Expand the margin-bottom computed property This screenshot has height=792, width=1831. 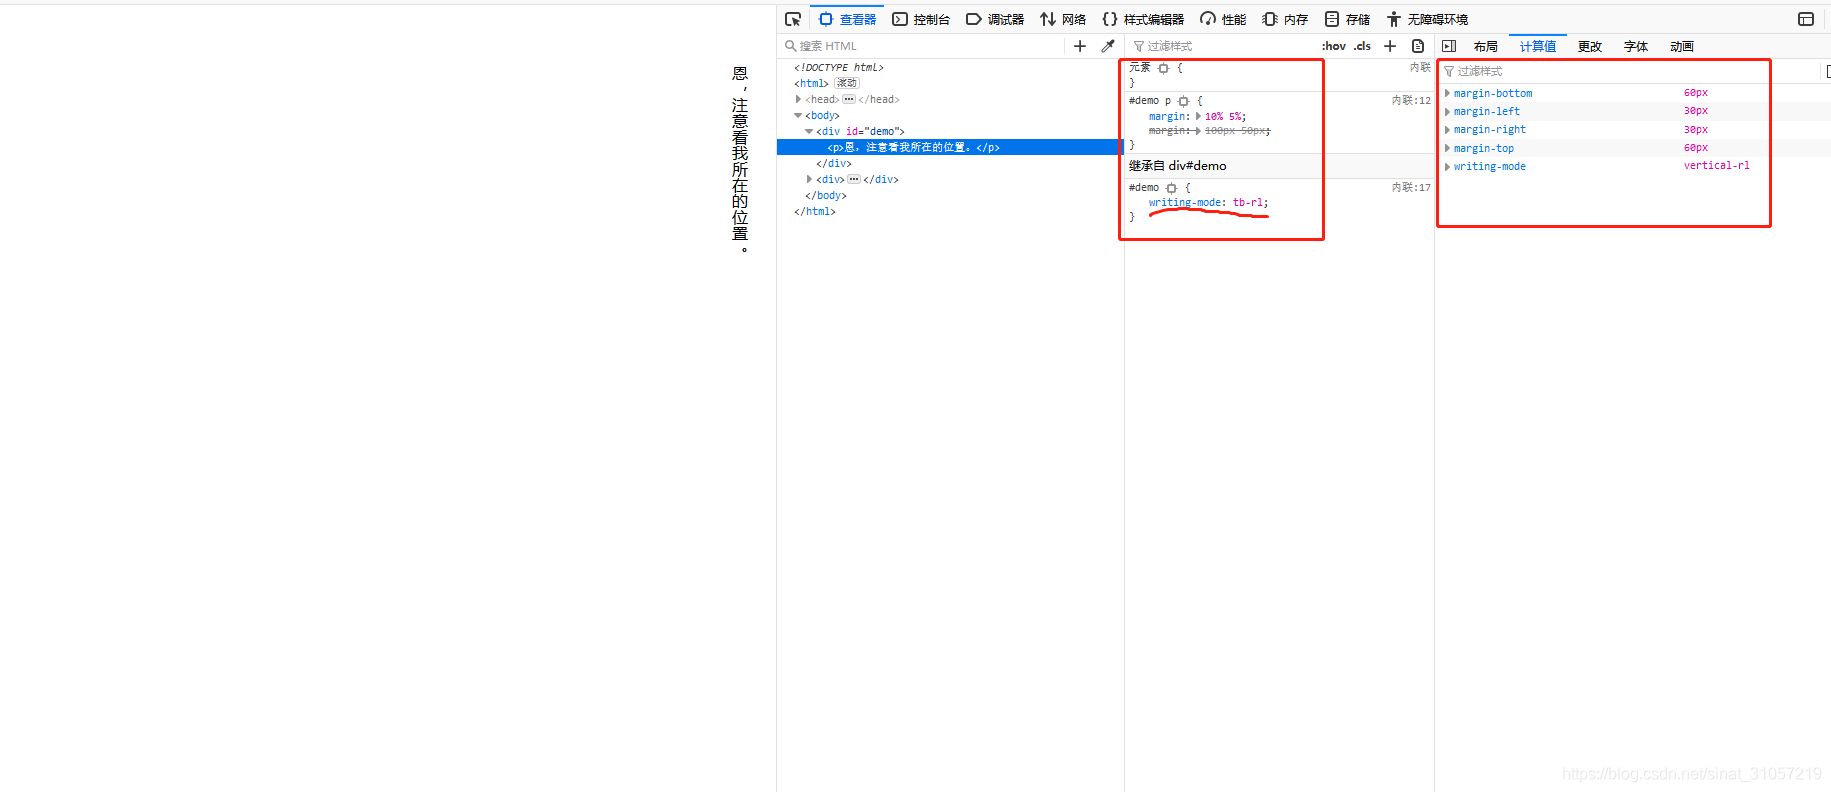pos(1447,93)
